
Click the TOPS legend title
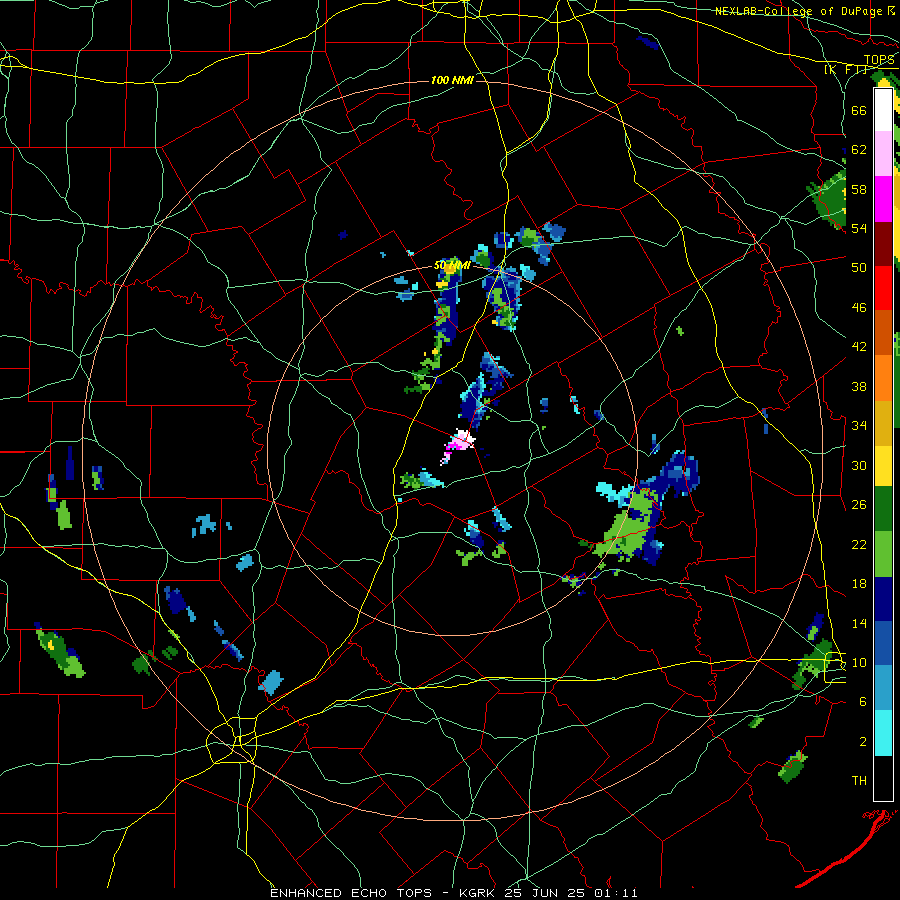click(x=879, y=60)
